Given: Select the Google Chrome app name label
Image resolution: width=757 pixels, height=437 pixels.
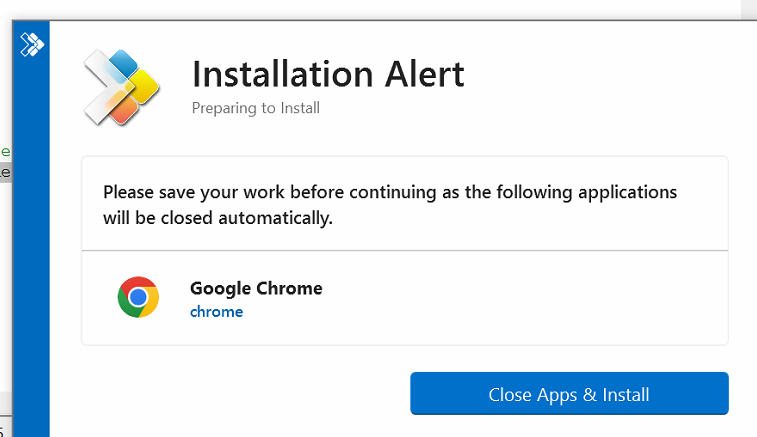Looking at the screenshot, I should (x=256, y=288).
